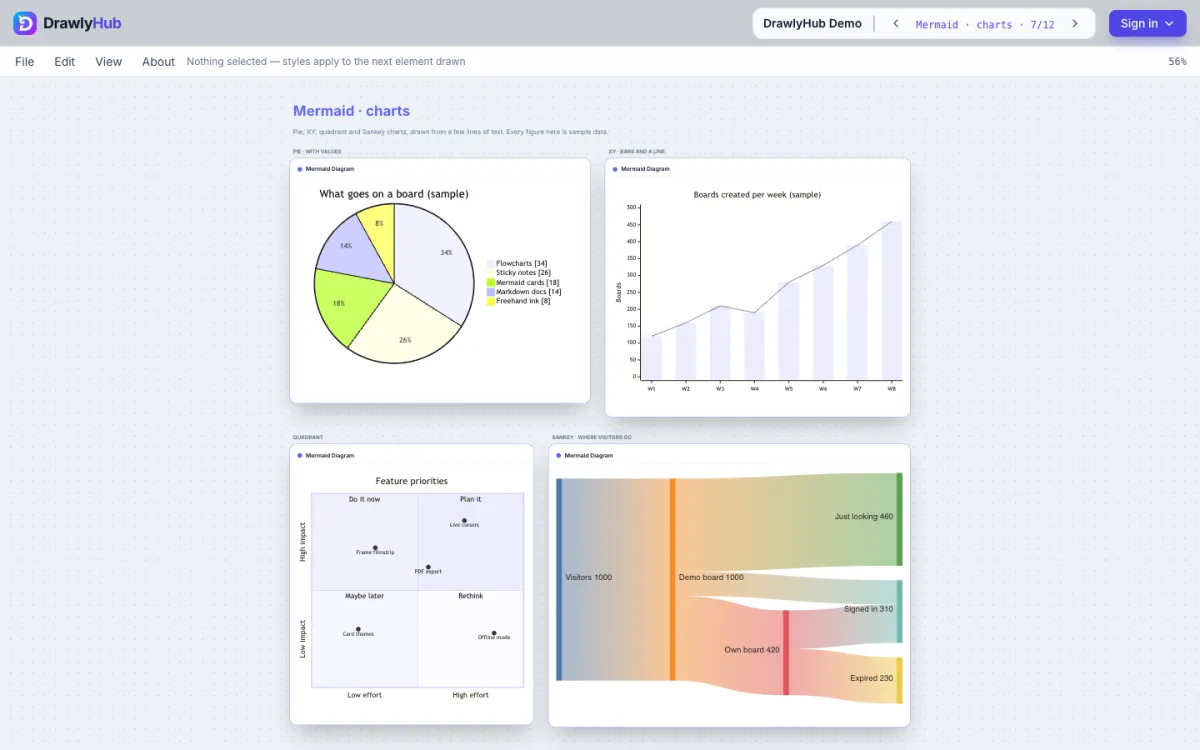Image resolution: width=1200 pixels, height=750 pixels.
Task: Click 'What goes on a board (sample)' title
Action: pyautogui.click(x=394, y=194)
